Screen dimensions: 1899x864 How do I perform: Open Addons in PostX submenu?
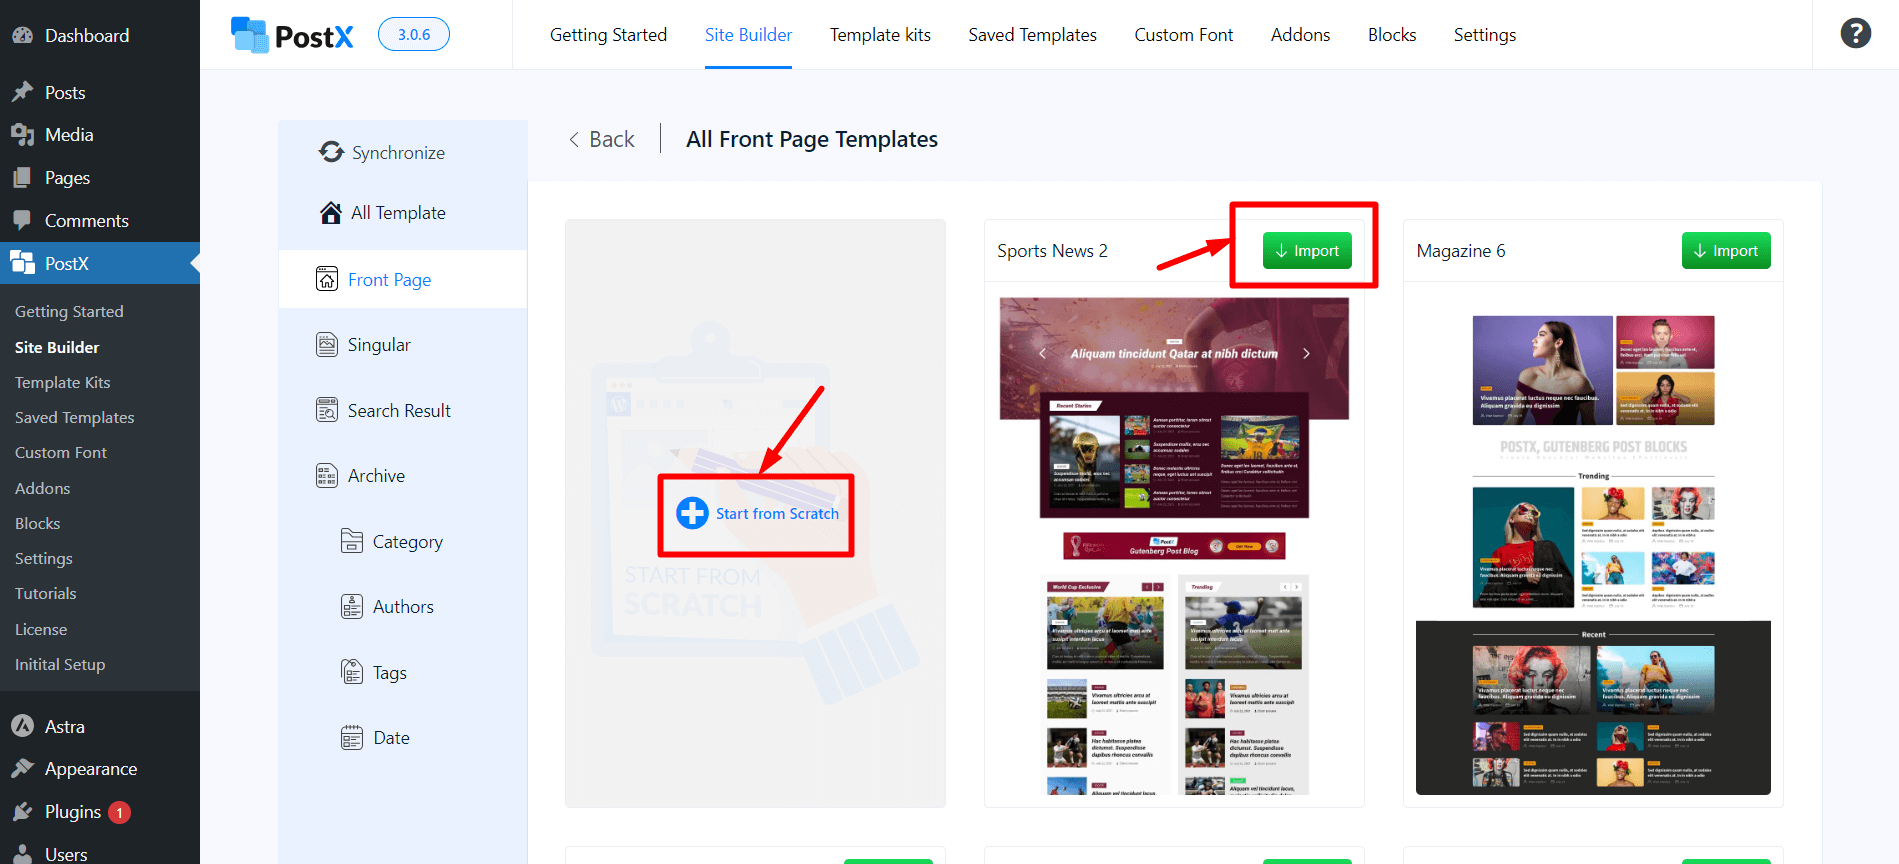pos(42,488)
